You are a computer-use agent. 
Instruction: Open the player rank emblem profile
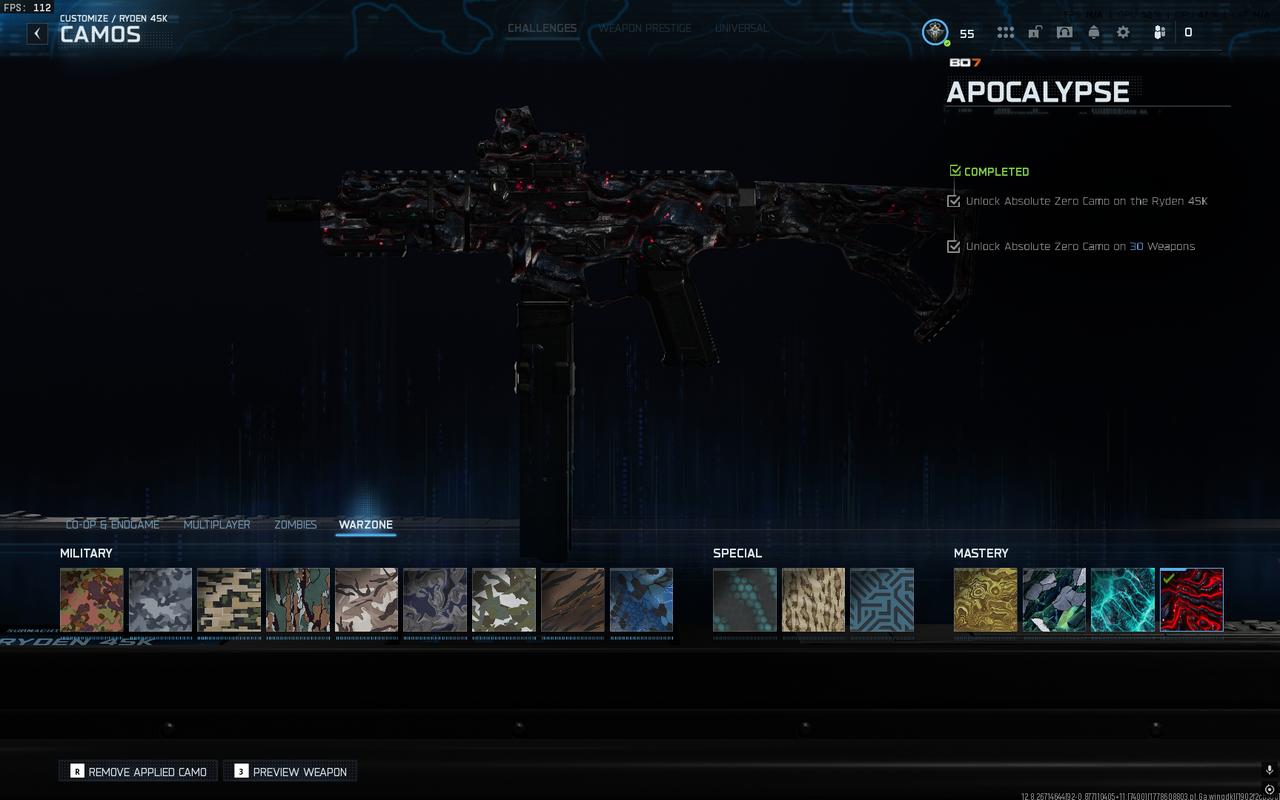click(x=935, y=32)
